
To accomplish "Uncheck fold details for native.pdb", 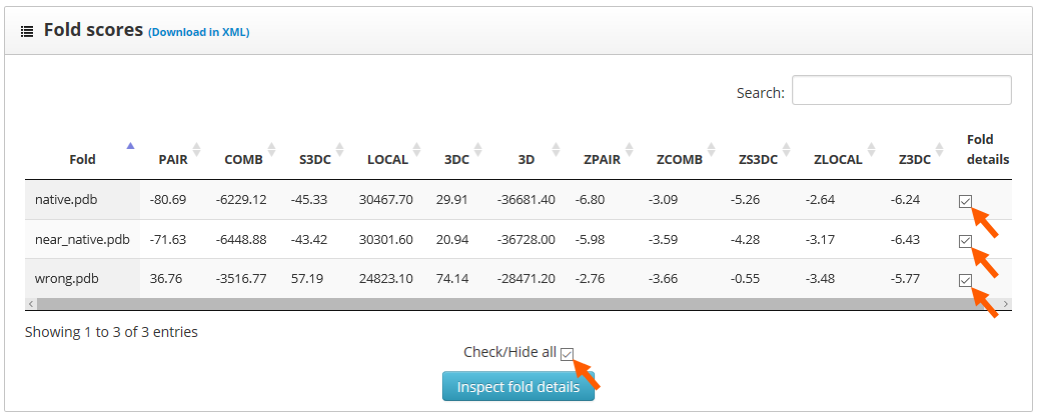I will point(965,201).
